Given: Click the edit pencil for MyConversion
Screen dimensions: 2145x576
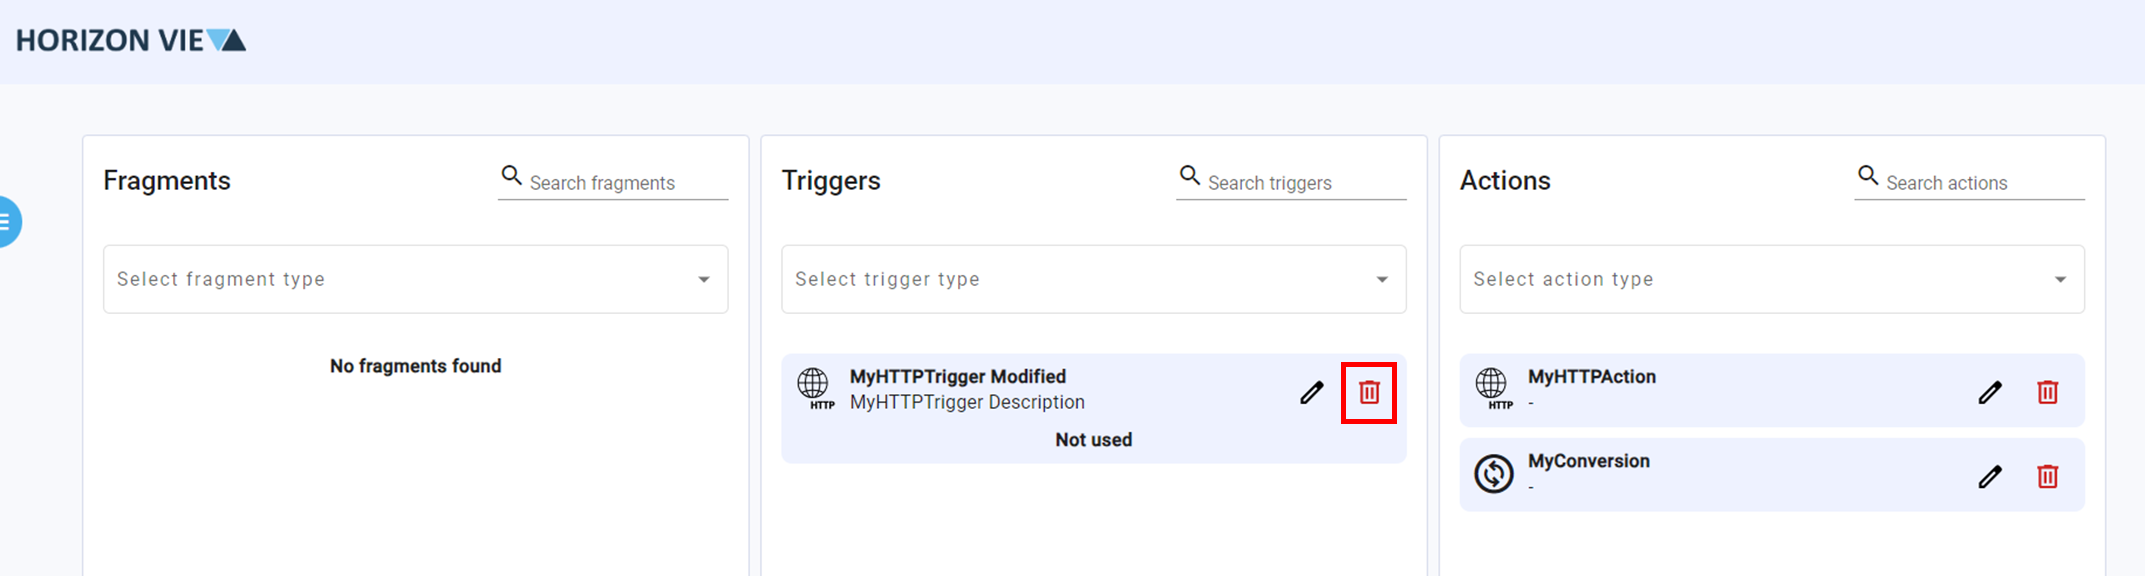Looking at the screenshot, I should [1991, 476].
